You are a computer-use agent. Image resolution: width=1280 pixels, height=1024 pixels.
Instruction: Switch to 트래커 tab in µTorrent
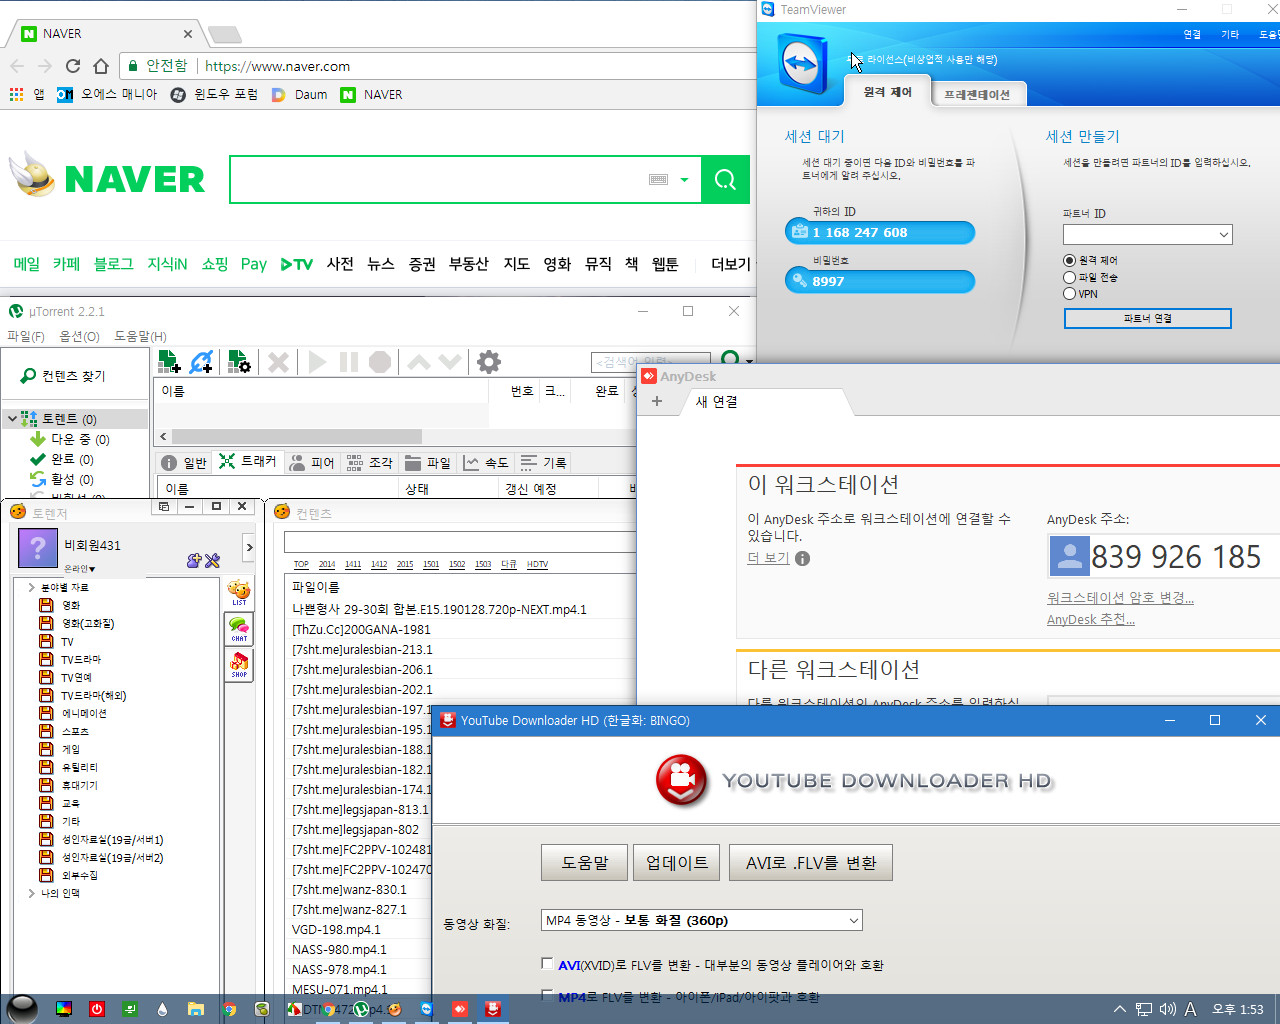pyautogui.click(x=248, y=462)
